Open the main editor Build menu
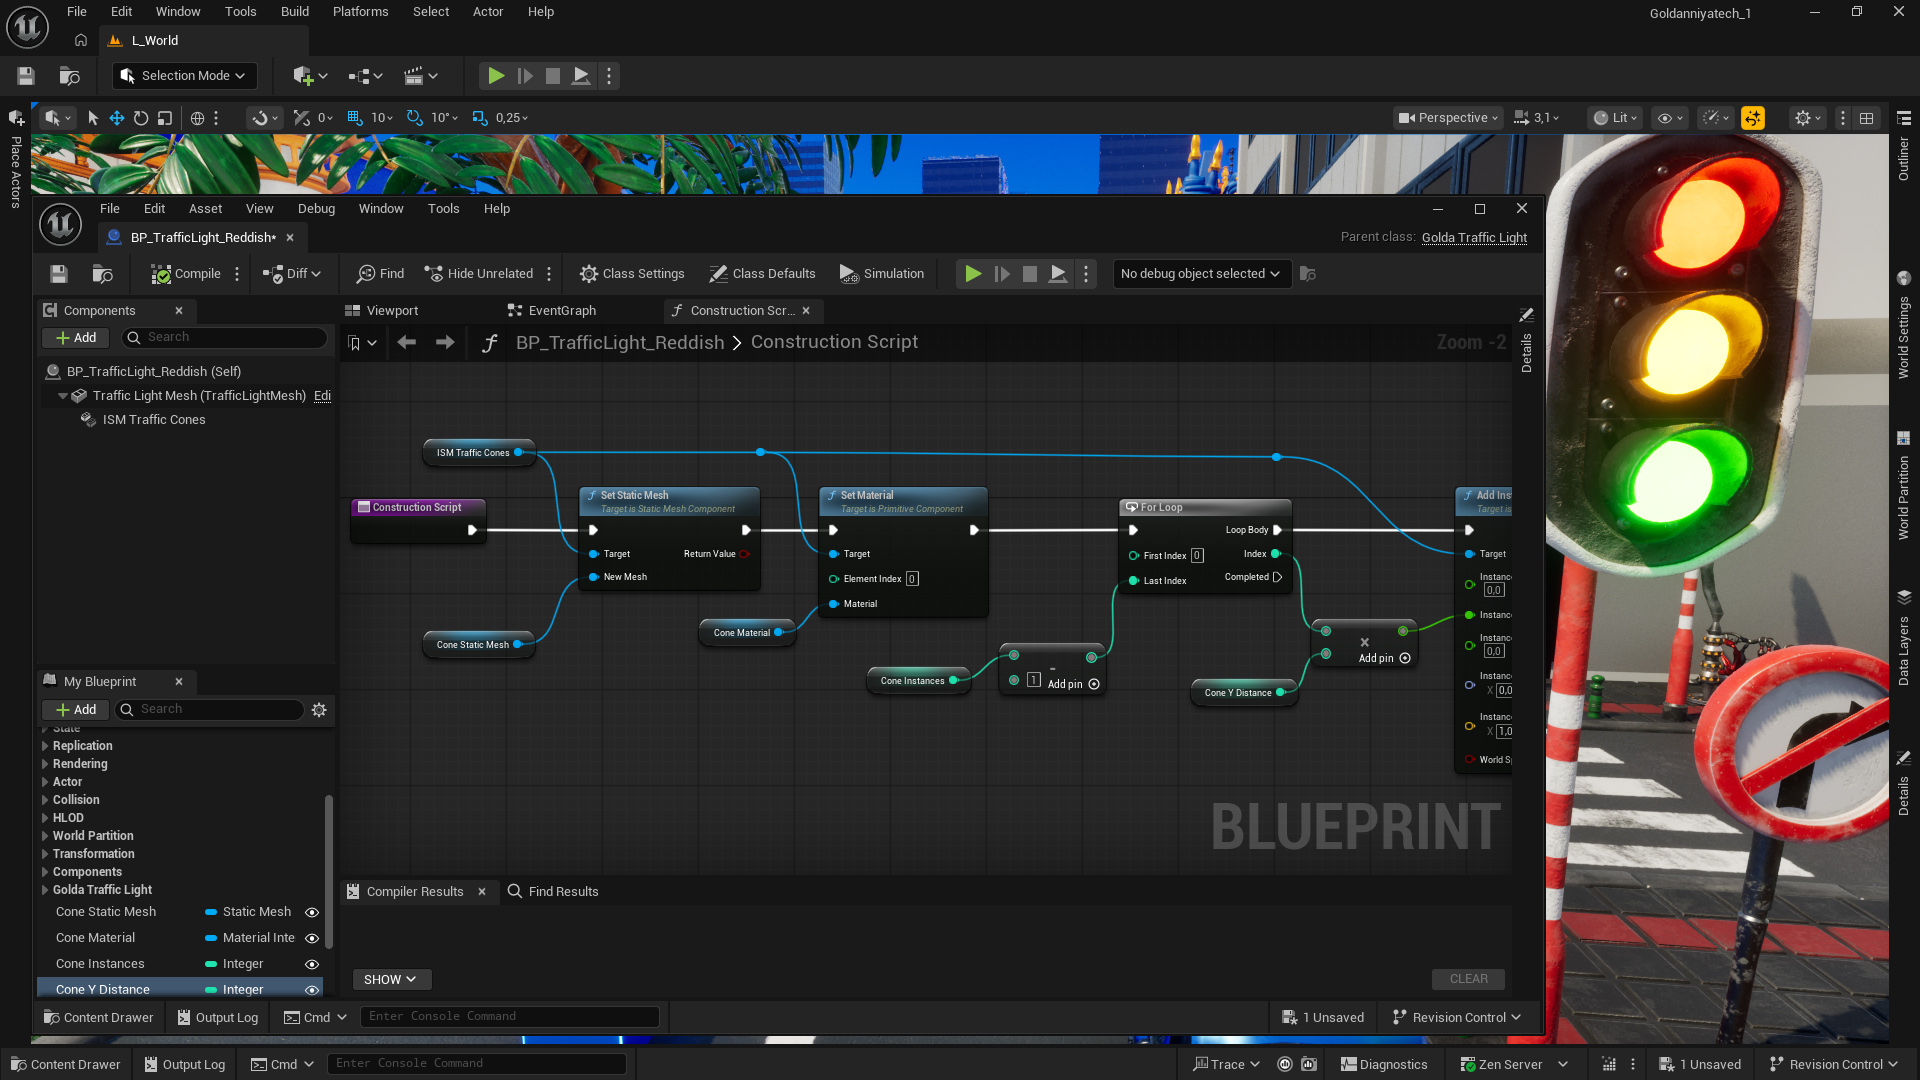Image resolution: width=1920 pixels, height=1080 pixels. (295, 12)
